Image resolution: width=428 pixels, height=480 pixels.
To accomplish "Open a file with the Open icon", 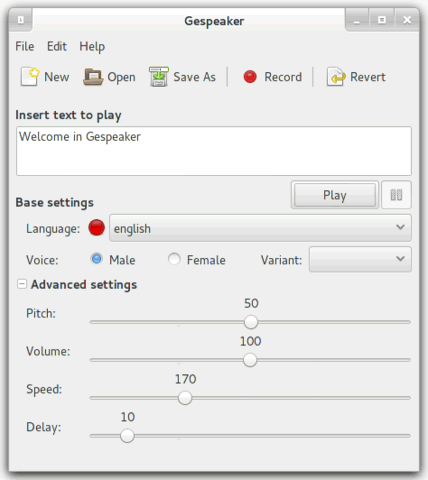I will [x=93, y=77].
